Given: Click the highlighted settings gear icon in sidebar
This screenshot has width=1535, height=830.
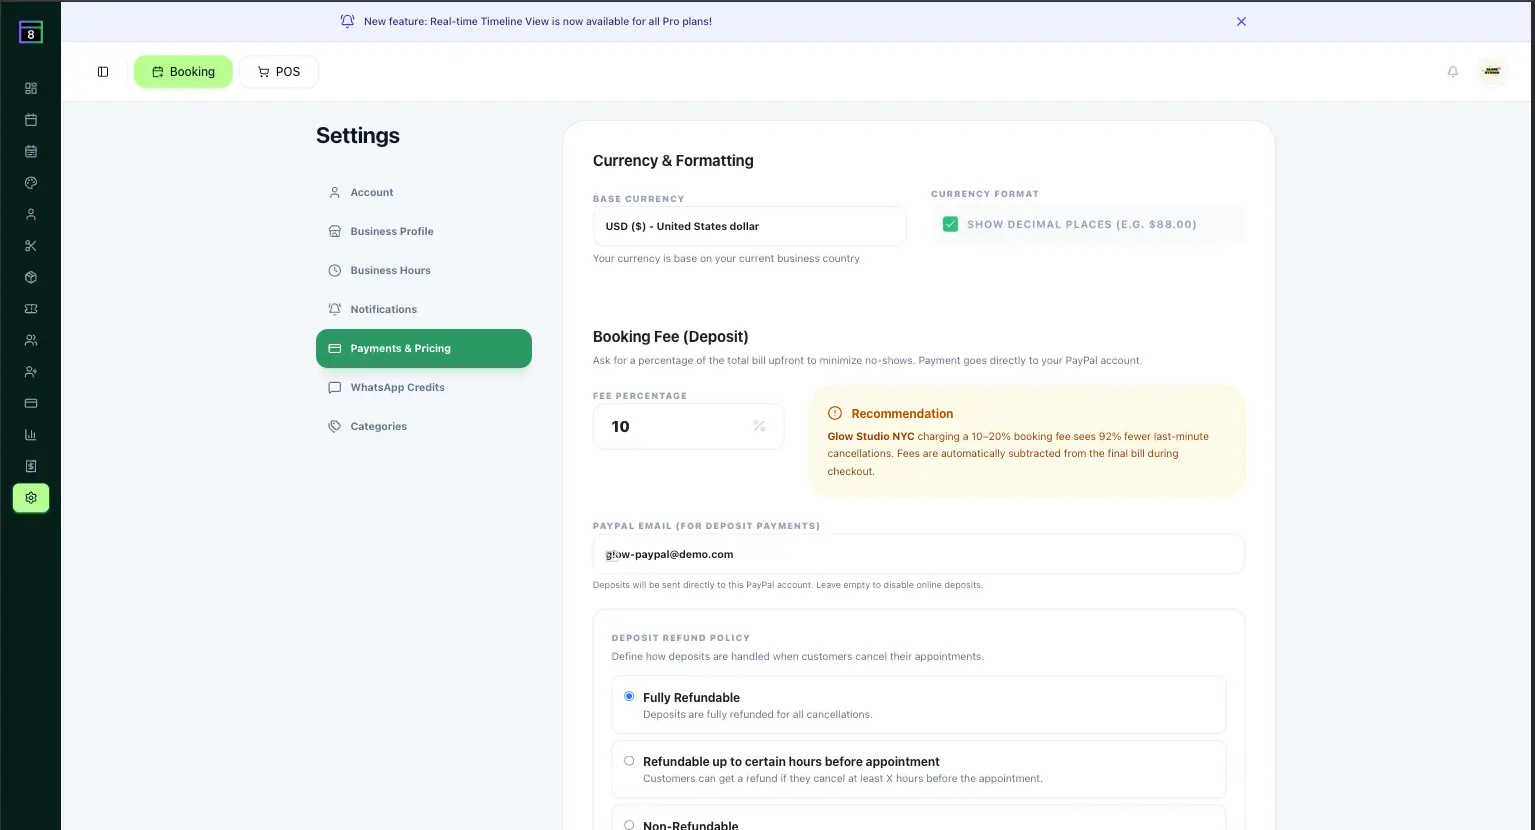Looking at the screenshot, I should (x=31, y=498).
